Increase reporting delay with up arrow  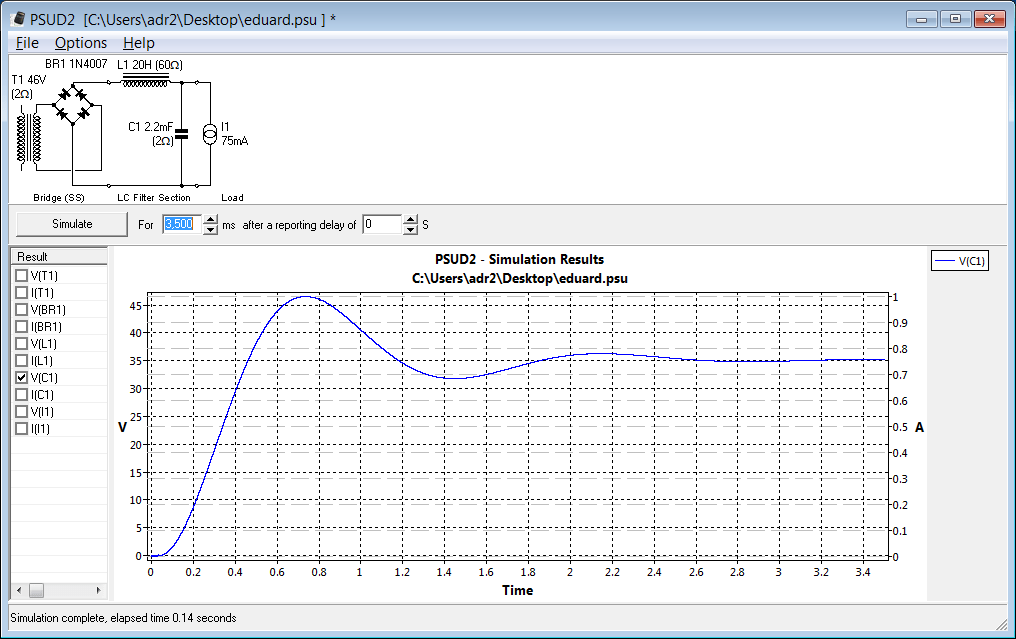410,220
